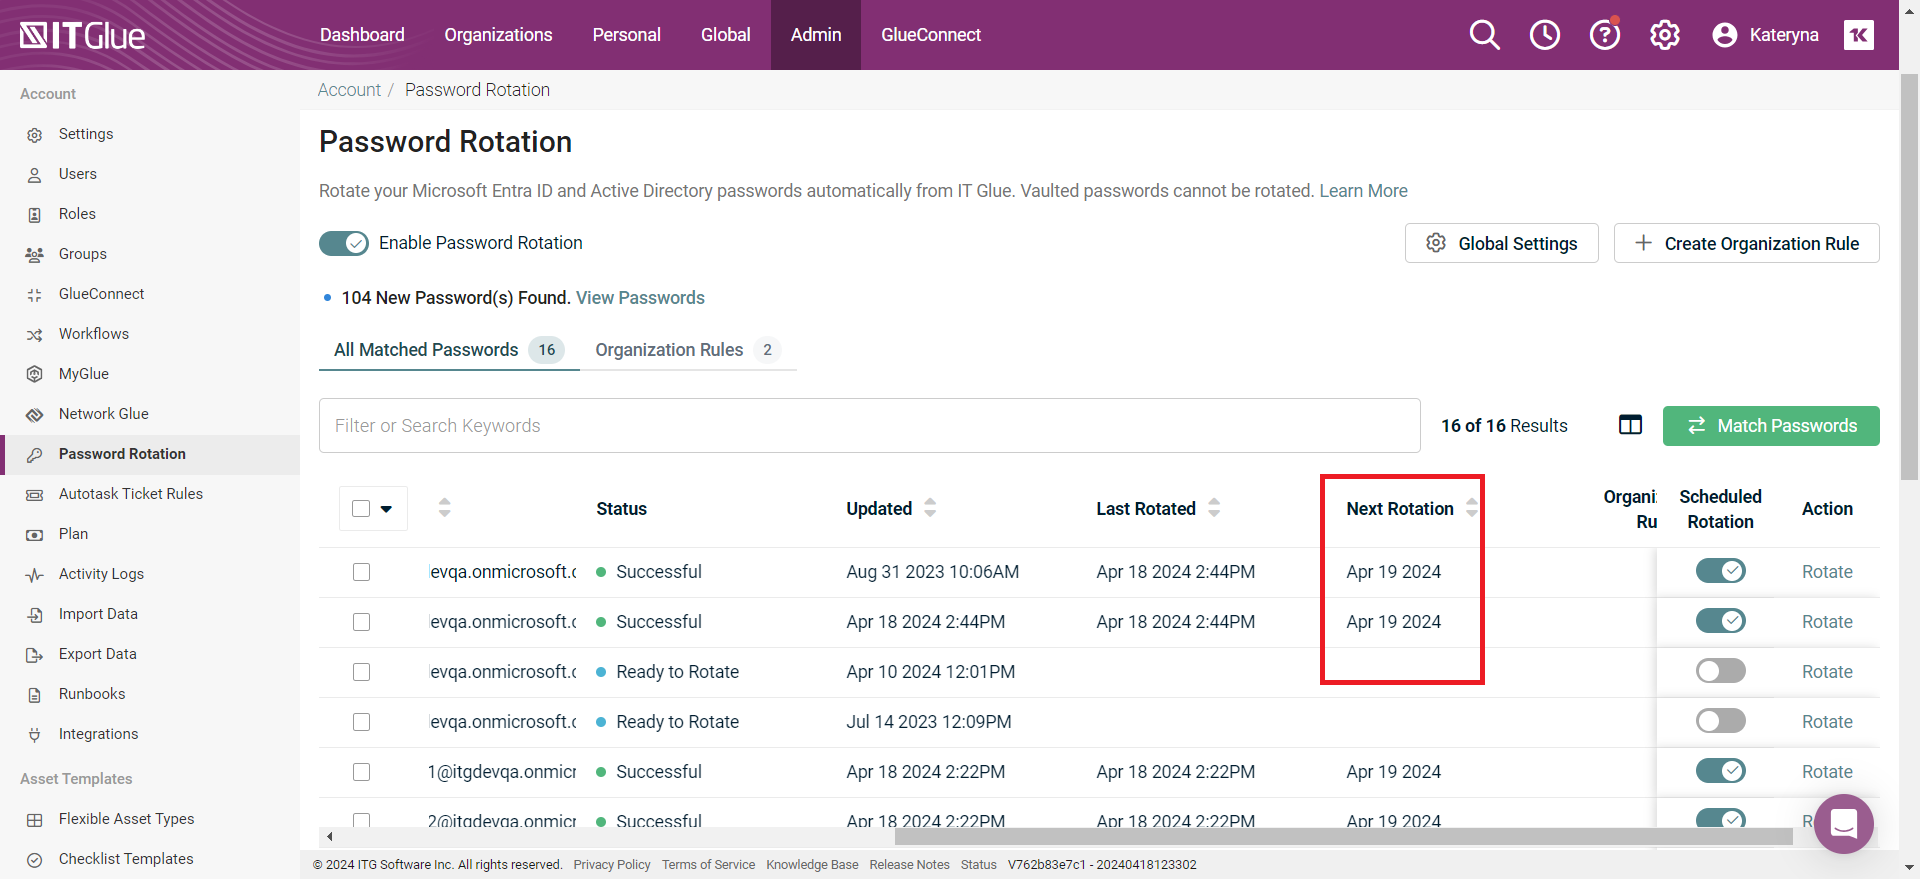Screen dimensions: 1920x879
Task: Click the MyGlue icon in sidebar
Action: pos(35,374)
